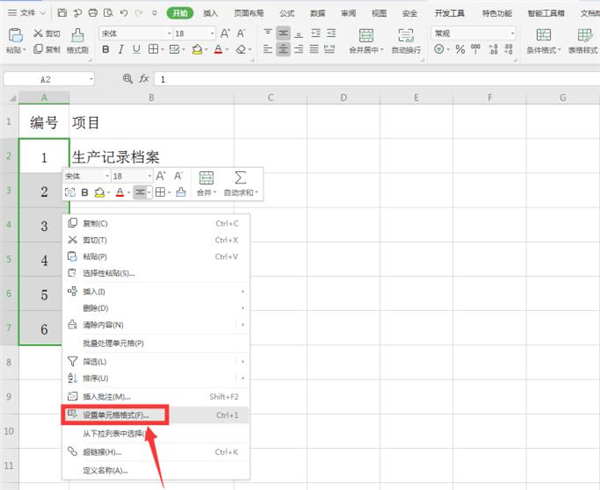The image size is (600, 490).
Task: Click increase font size icon in mini toolbar
Action: point(161,175)
